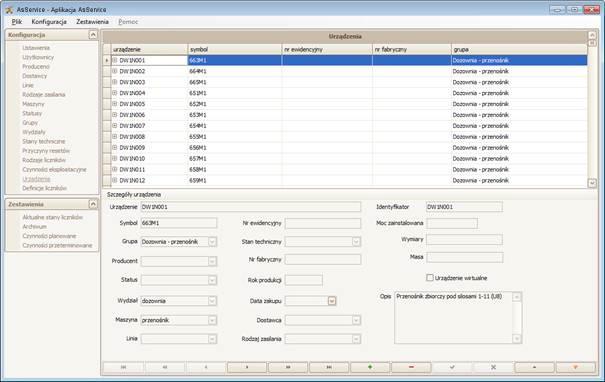Open Data zakupu calendar picker
Image resolution: width=605 pixels, height=382 pixels.
click(332, 301)
